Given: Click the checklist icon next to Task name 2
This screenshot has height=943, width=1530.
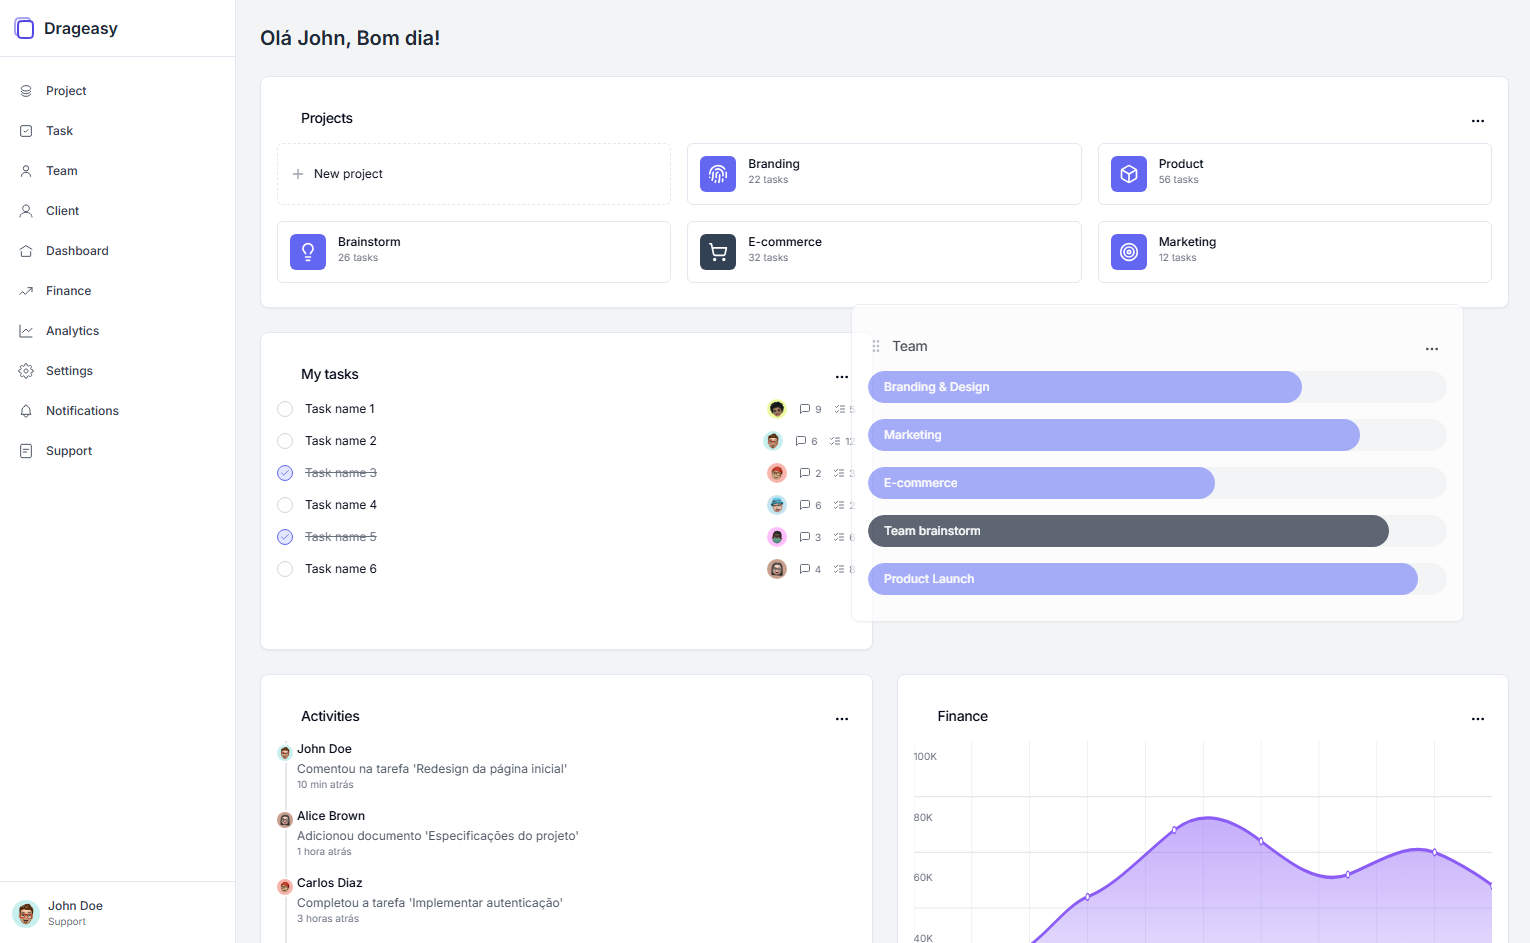Looking at the screenshot, I should pos(837,440).
